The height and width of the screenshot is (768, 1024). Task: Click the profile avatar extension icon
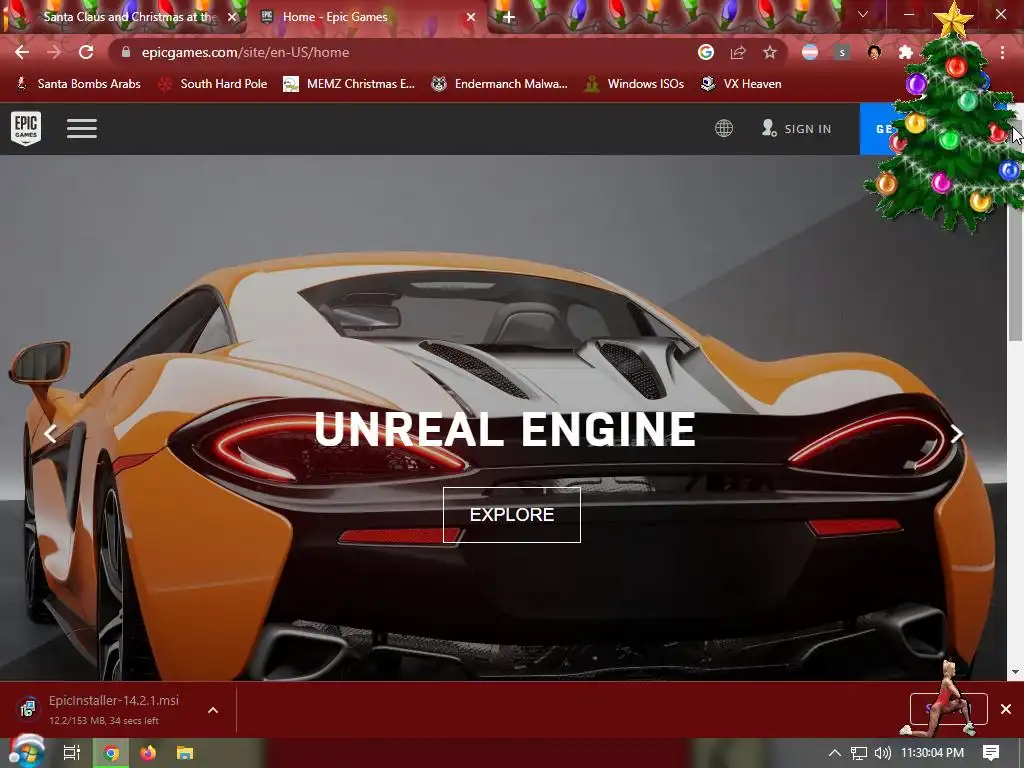[874, 52]
